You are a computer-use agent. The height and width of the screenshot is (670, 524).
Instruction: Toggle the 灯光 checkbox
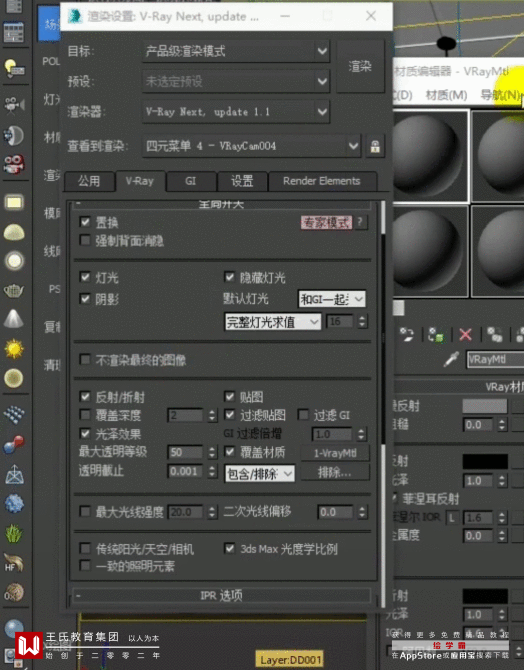[x=85, y=277]
